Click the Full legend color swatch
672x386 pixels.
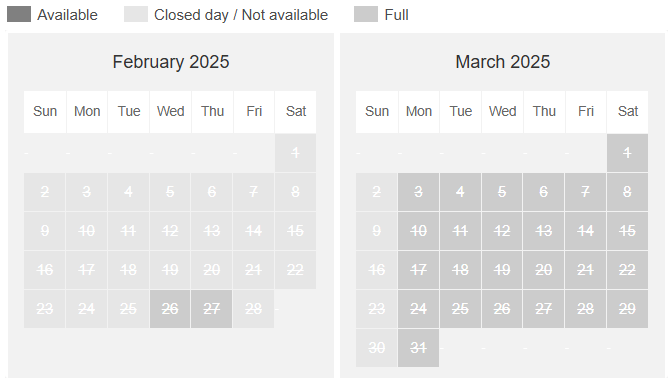(366, 14)
